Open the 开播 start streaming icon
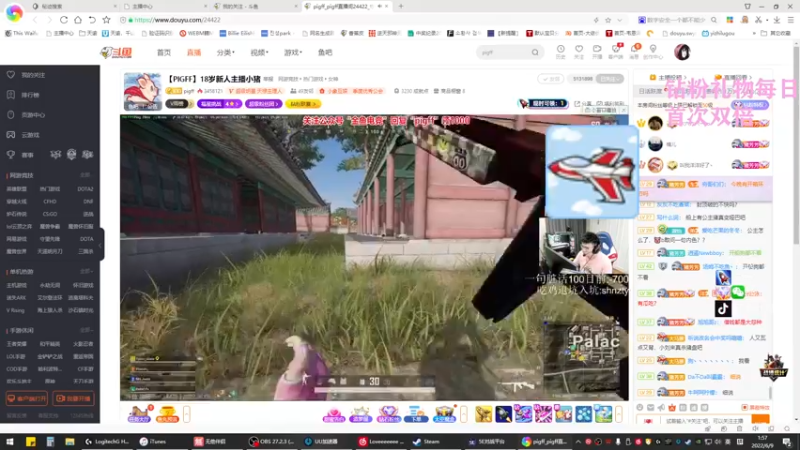 click(x=597, y=51)
